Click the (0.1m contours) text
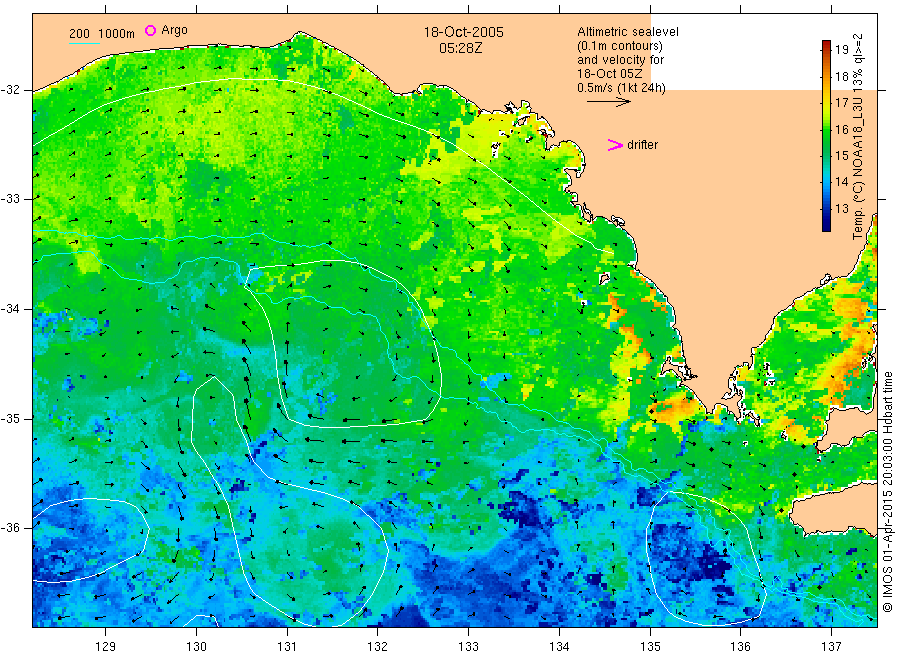 (620, 46)
